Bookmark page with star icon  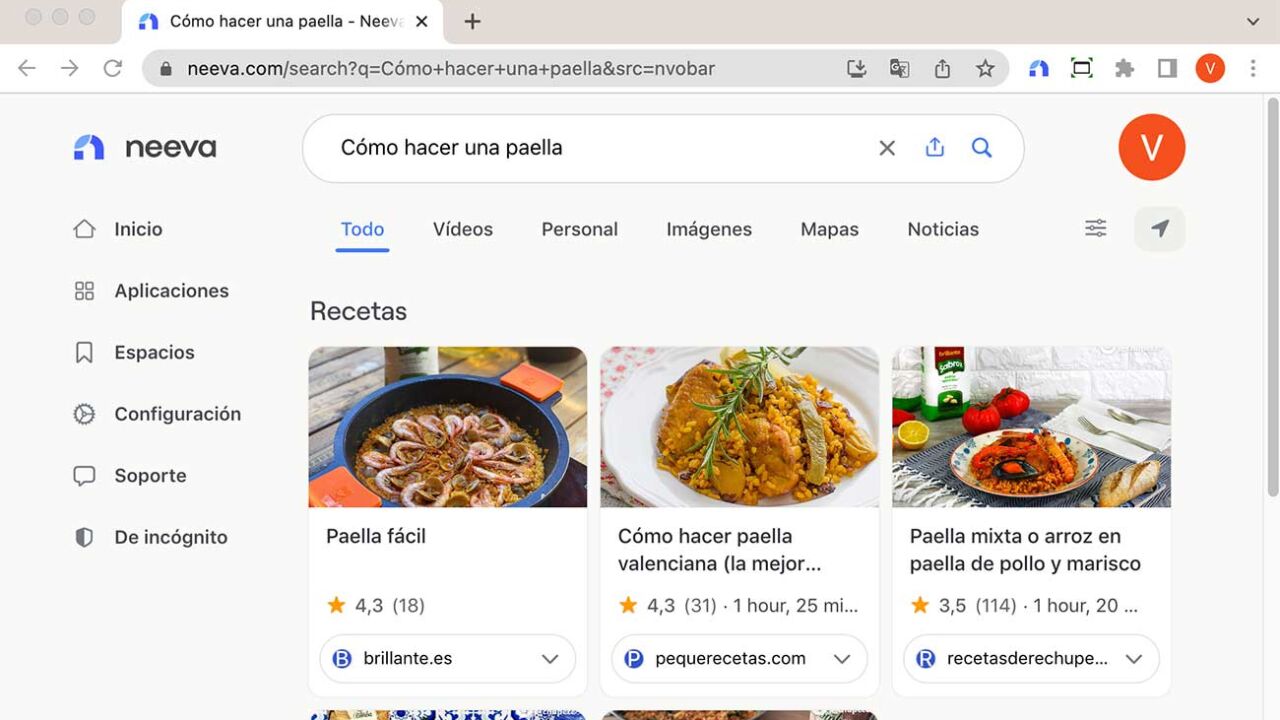[985, 69]
